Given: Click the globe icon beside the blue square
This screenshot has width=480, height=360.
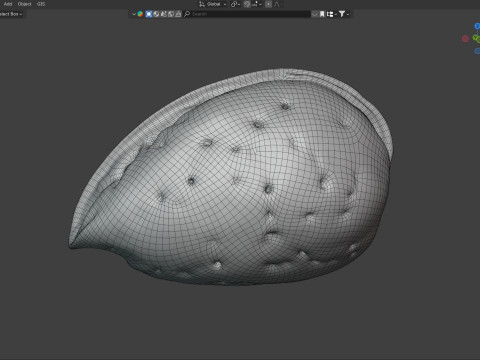Looking at the screenshot, I should click(x=156, y=14).
